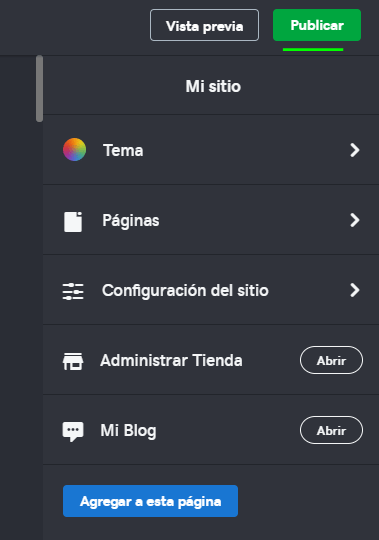This screenshot has width=379, height=540.
Task: Click the rainbow color wheel Tema icon
Action: tap(74, 149)
